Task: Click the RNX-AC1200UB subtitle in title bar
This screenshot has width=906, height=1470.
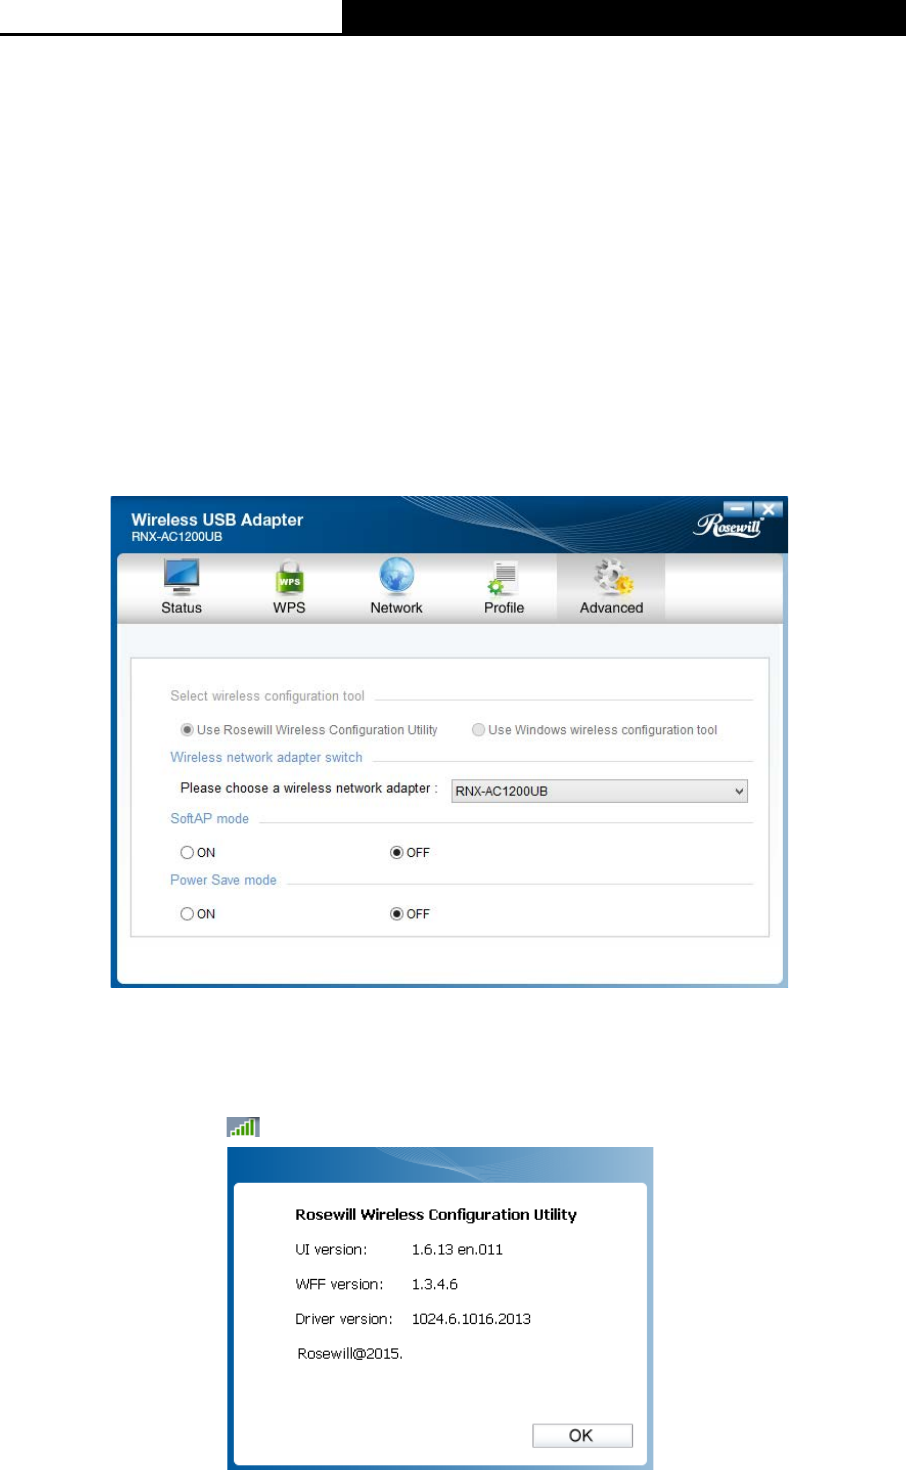Action: point(177,537)
